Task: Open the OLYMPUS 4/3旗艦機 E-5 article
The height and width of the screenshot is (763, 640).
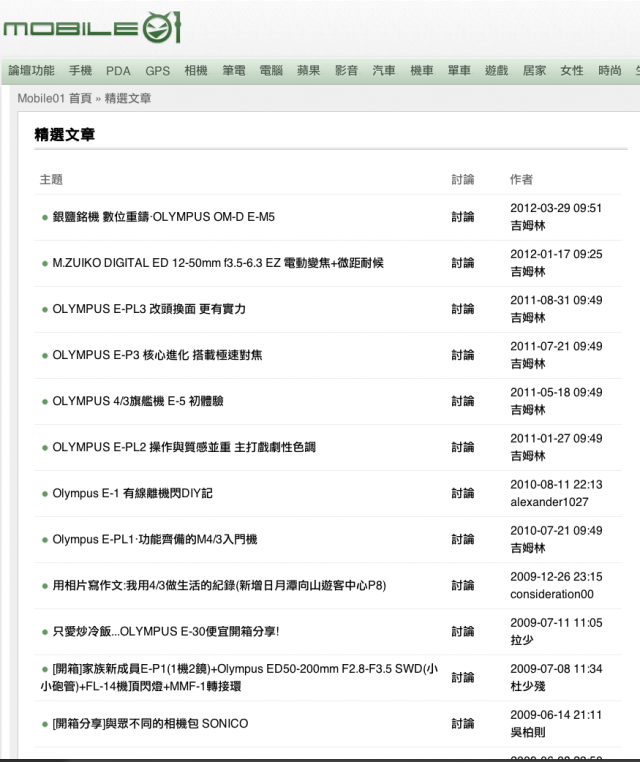Action: [x=138, y=401]
